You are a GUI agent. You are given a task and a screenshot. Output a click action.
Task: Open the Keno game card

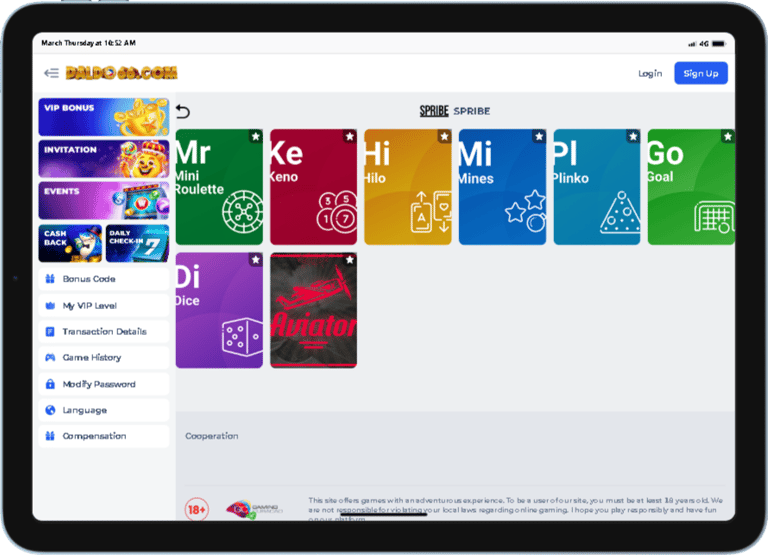[313, 187]
